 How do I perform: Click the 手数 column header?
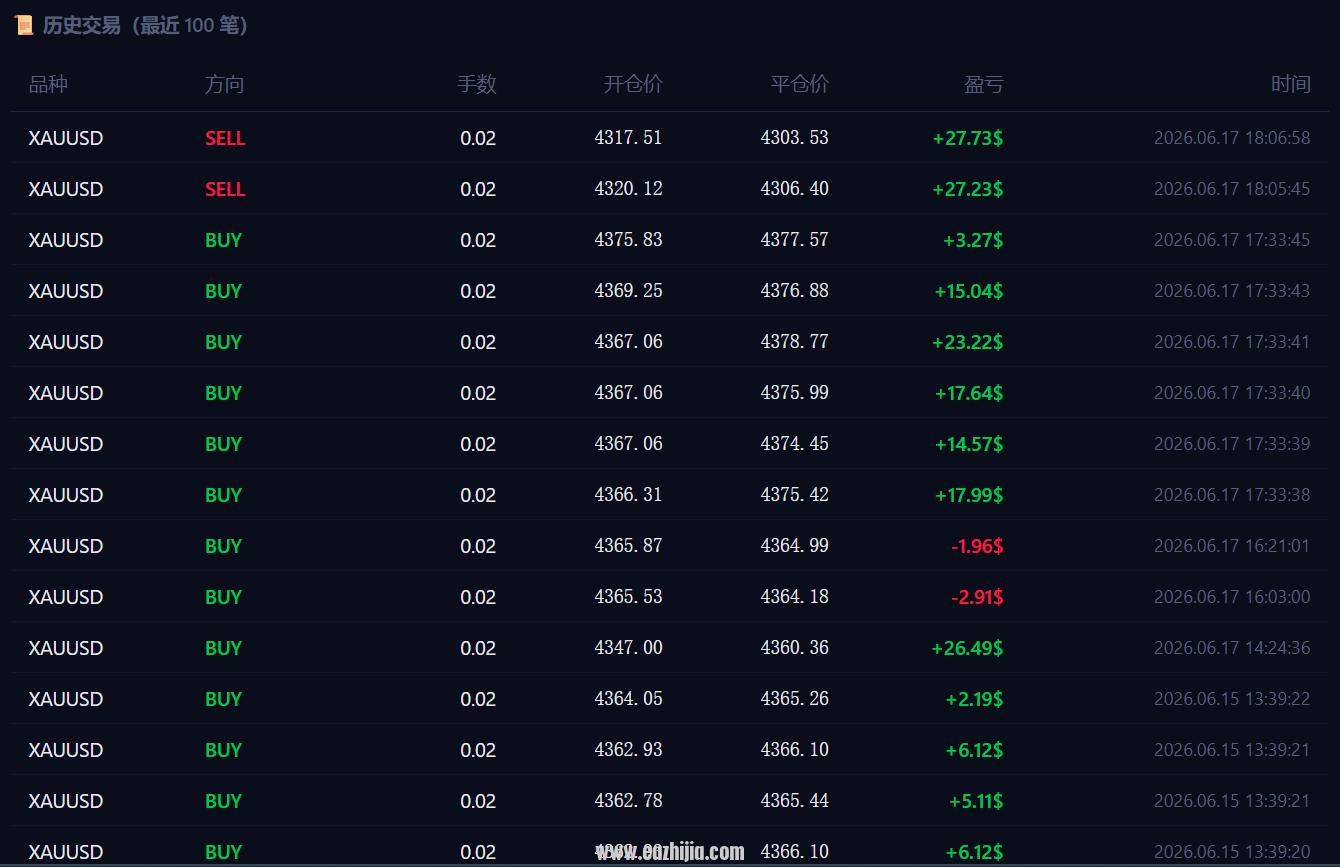click(477, 84)
